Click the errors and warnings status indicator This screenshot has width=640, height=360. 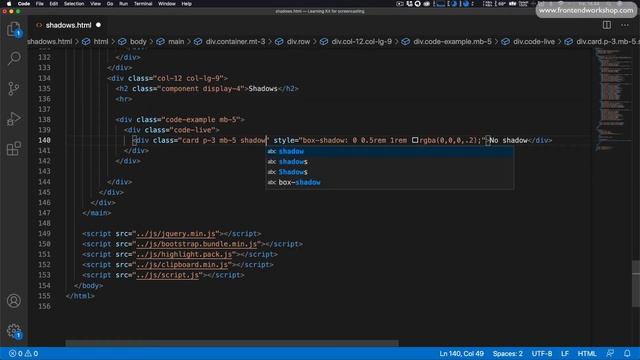[23, 353]
